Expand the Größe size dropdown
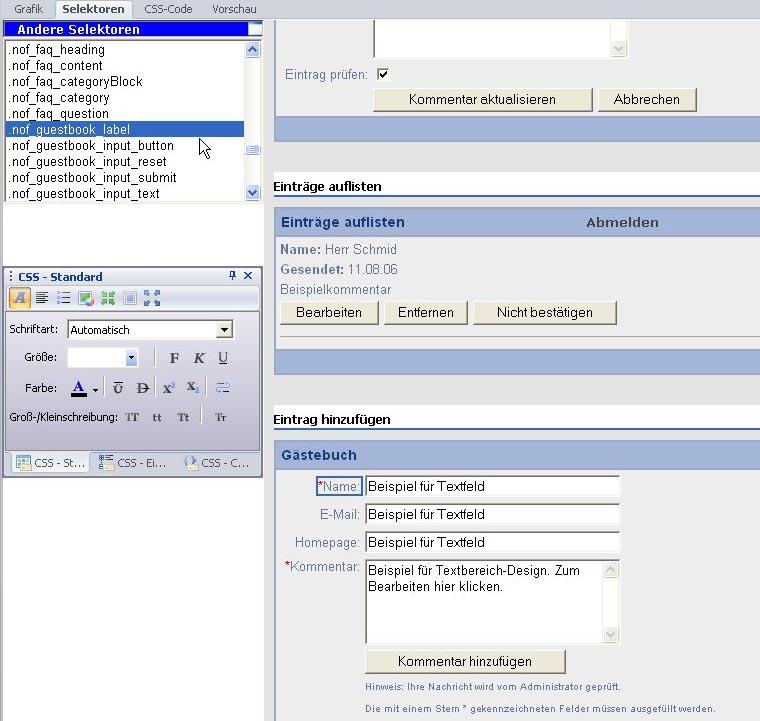The width and height of the screenshot is (760, 721). [131, 358]
